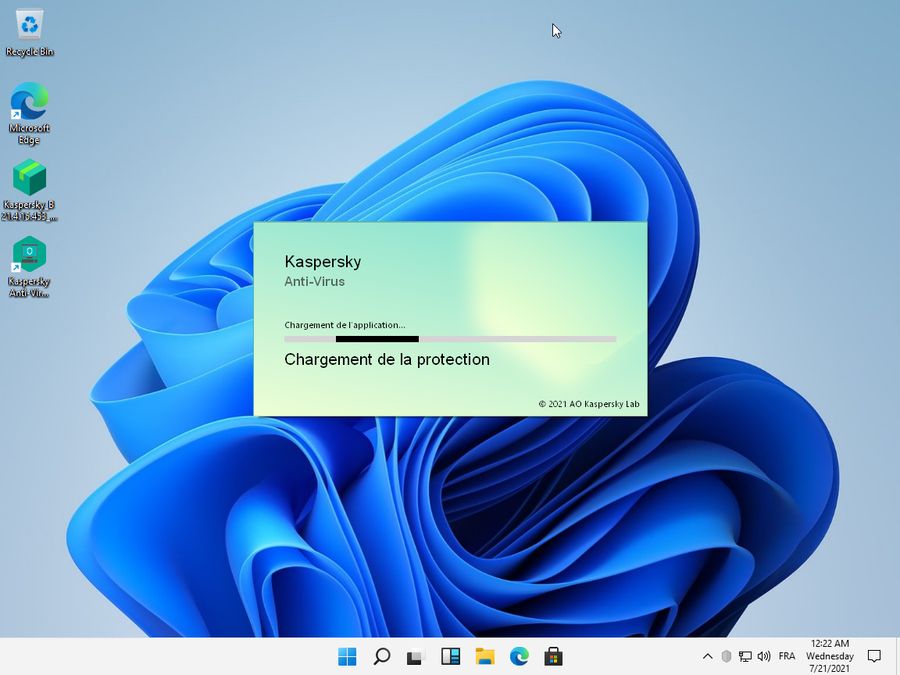Screen dimensions: 900x675
Task: Open Microsoft Store from the taskbar
Action: 552,657
